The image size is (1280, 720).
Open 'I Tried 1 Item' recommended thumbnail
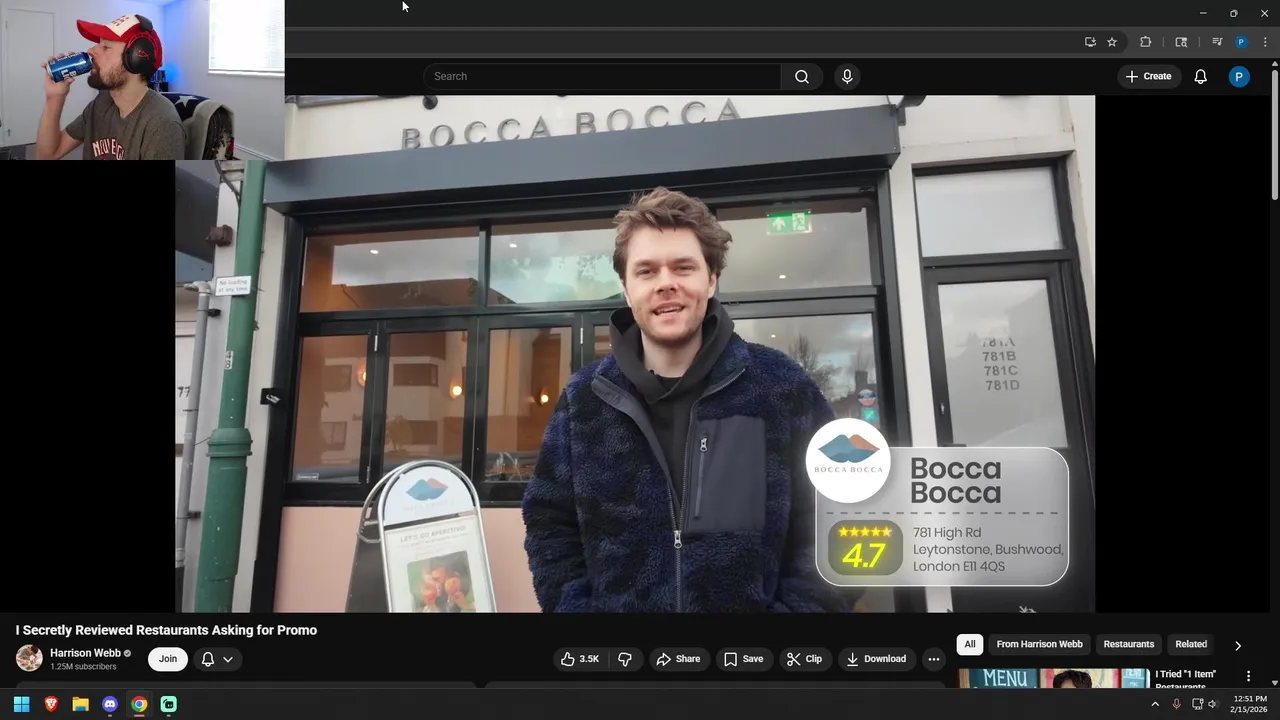tap(1054, 678)
